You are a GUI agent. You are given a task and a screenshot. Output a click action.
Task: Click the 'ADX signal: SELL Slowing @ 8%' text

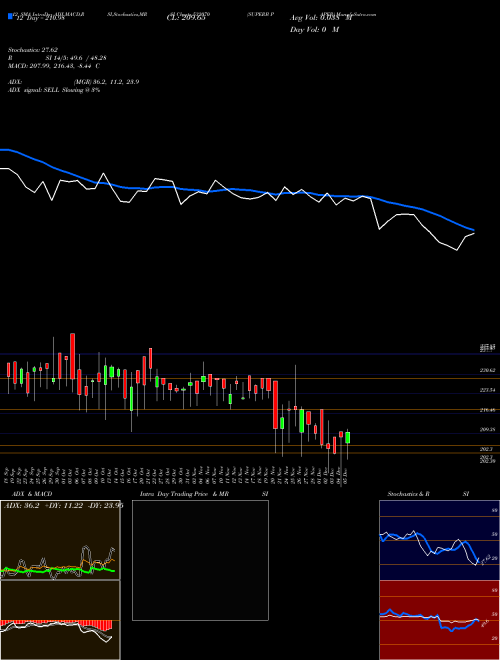(54, 90)
